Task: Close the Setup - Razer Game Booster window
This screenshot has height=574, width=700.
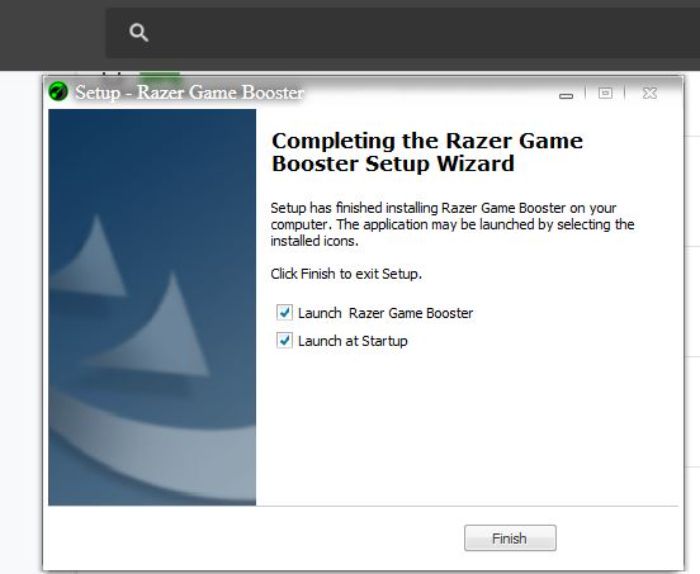Action: point(650,93)
